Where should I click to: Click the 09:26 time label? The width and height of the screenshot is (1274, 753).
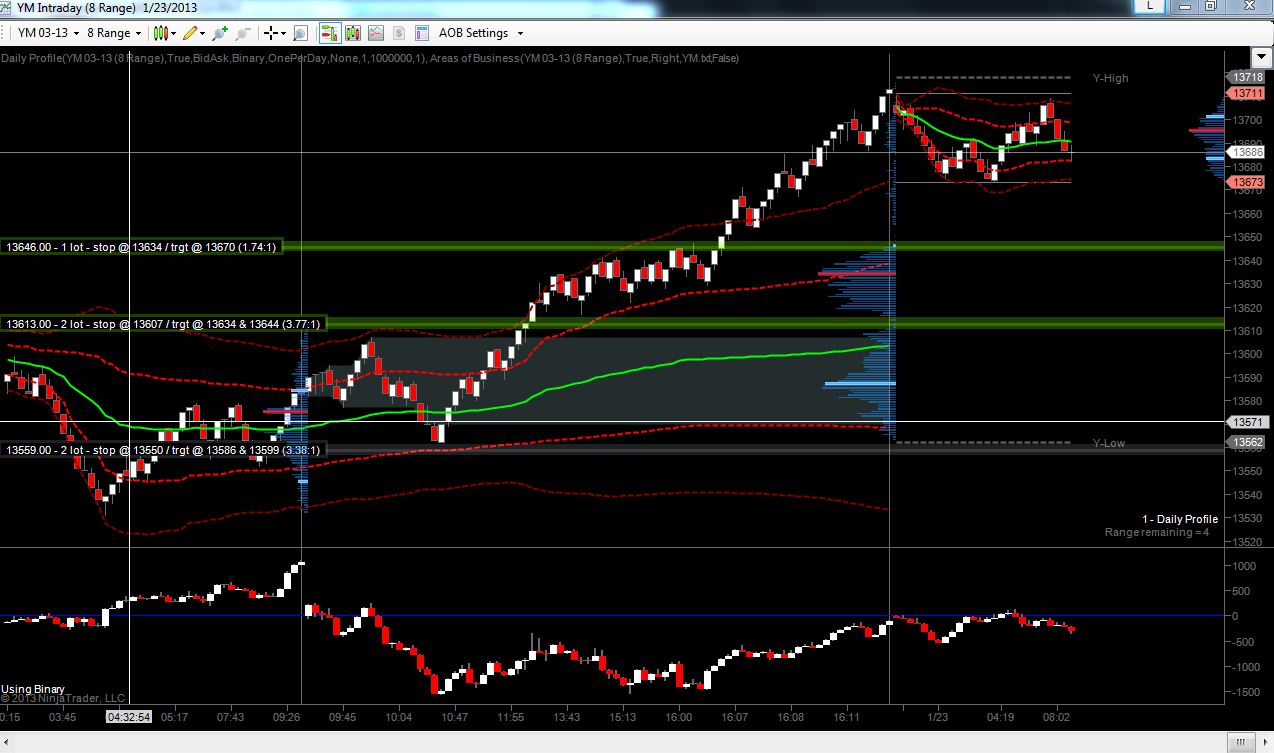pyautogui.click(x=286, y=717)
